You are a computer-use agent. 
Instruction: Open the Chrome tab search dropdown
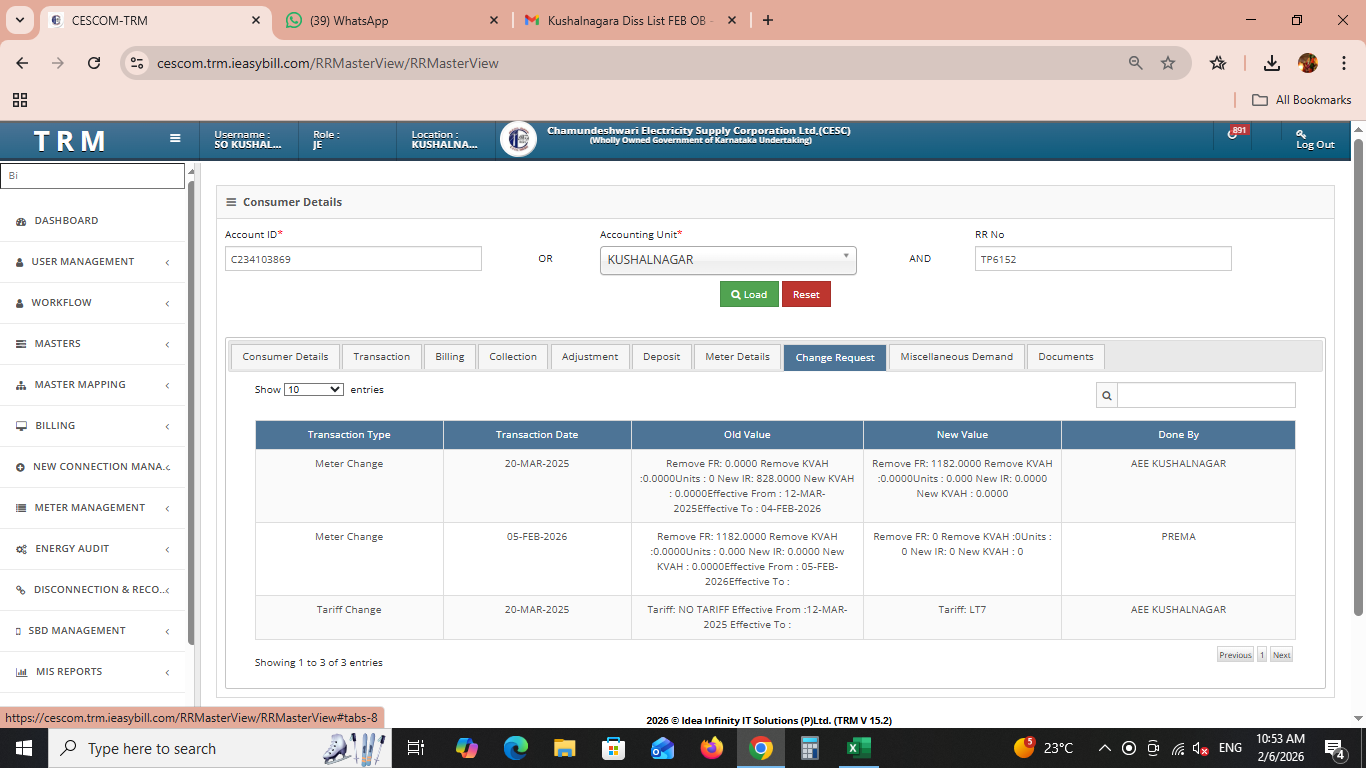tap(19, 20)
